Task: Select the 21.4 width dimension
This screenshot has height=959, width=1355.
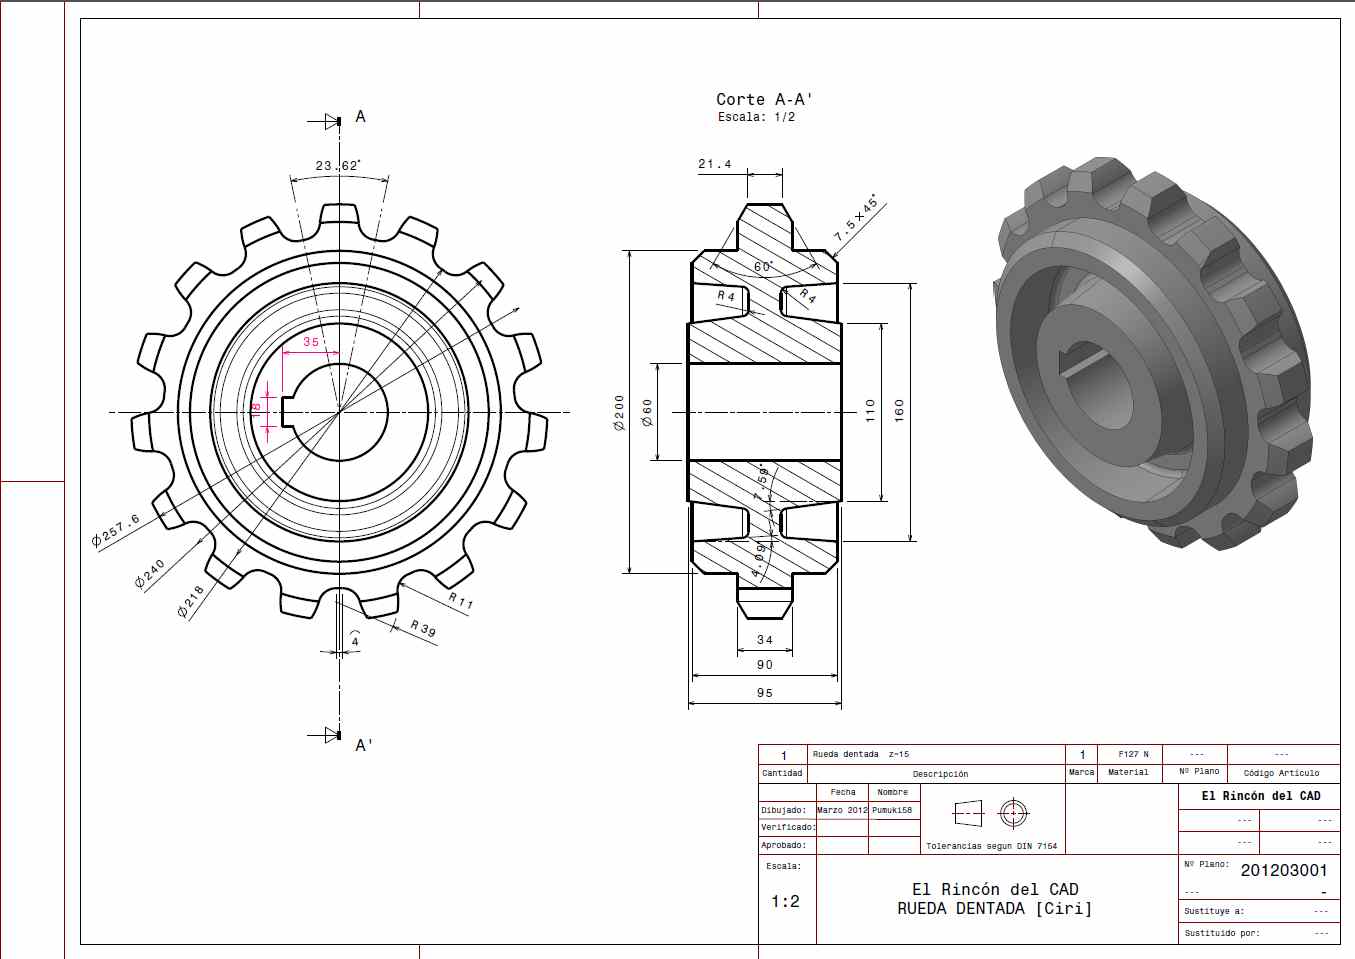Action: click(x=714, y=164)
